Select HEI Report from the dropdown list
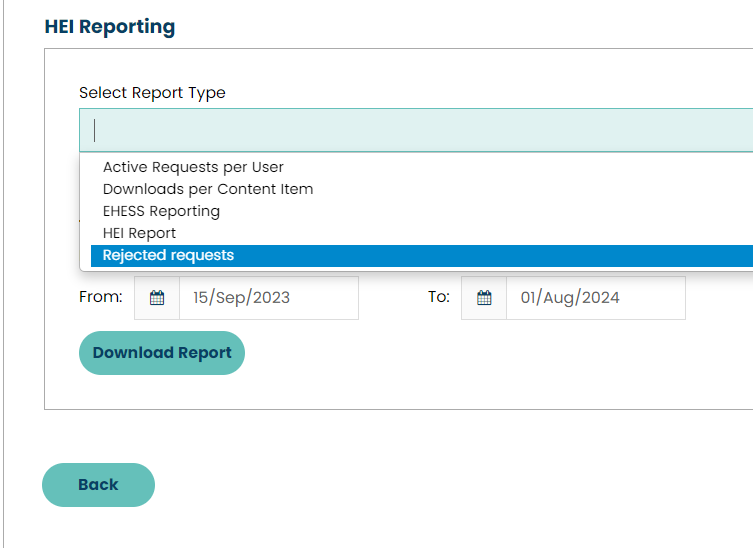Viewport: 753px width, 548px height. tap(139, 233)
